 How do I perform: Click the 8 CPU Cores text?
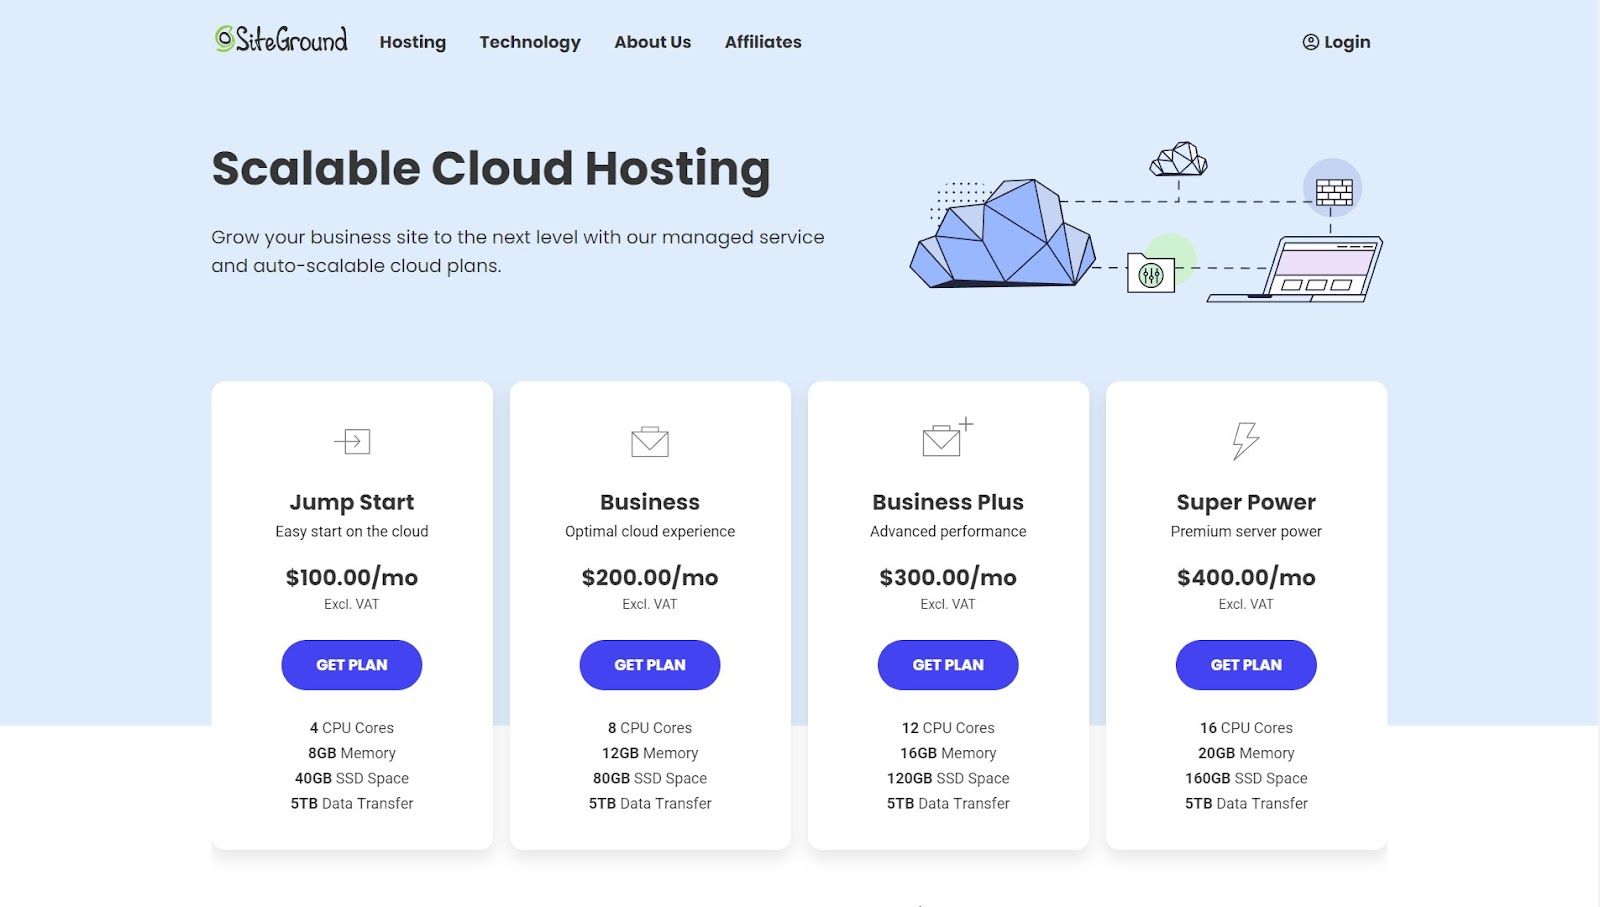[x=650, y=728]
